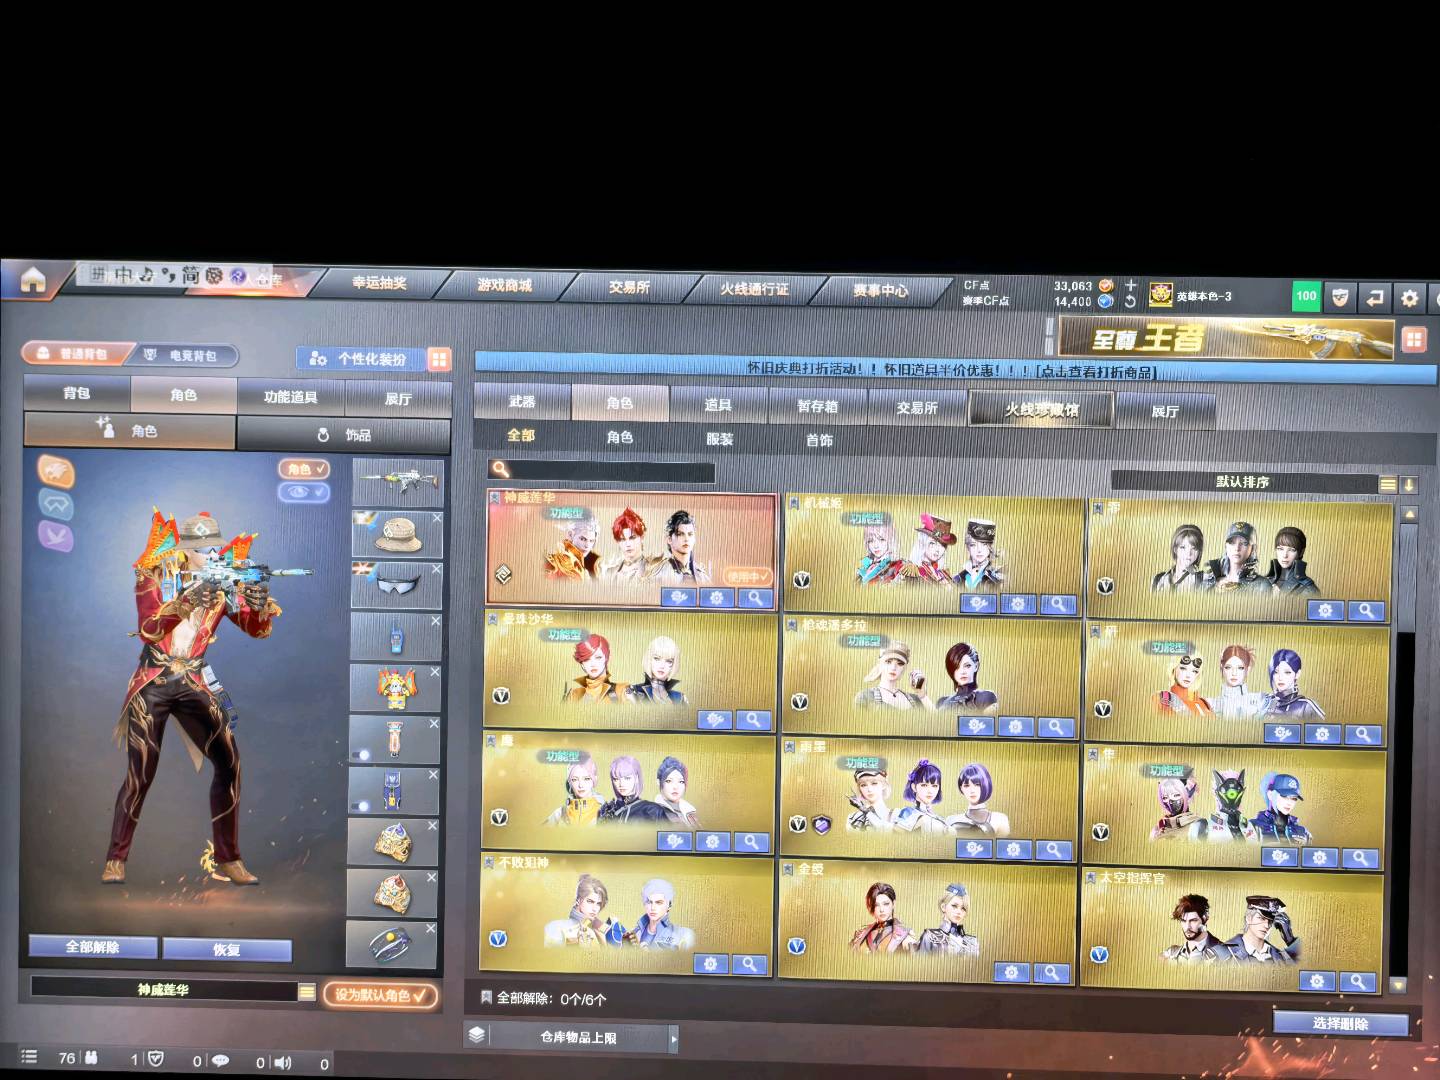The image size is (1440, 1080).
Task: Toggle the eye visibility pill in preview
Action: pyautogui.click(x=304, y=492)
